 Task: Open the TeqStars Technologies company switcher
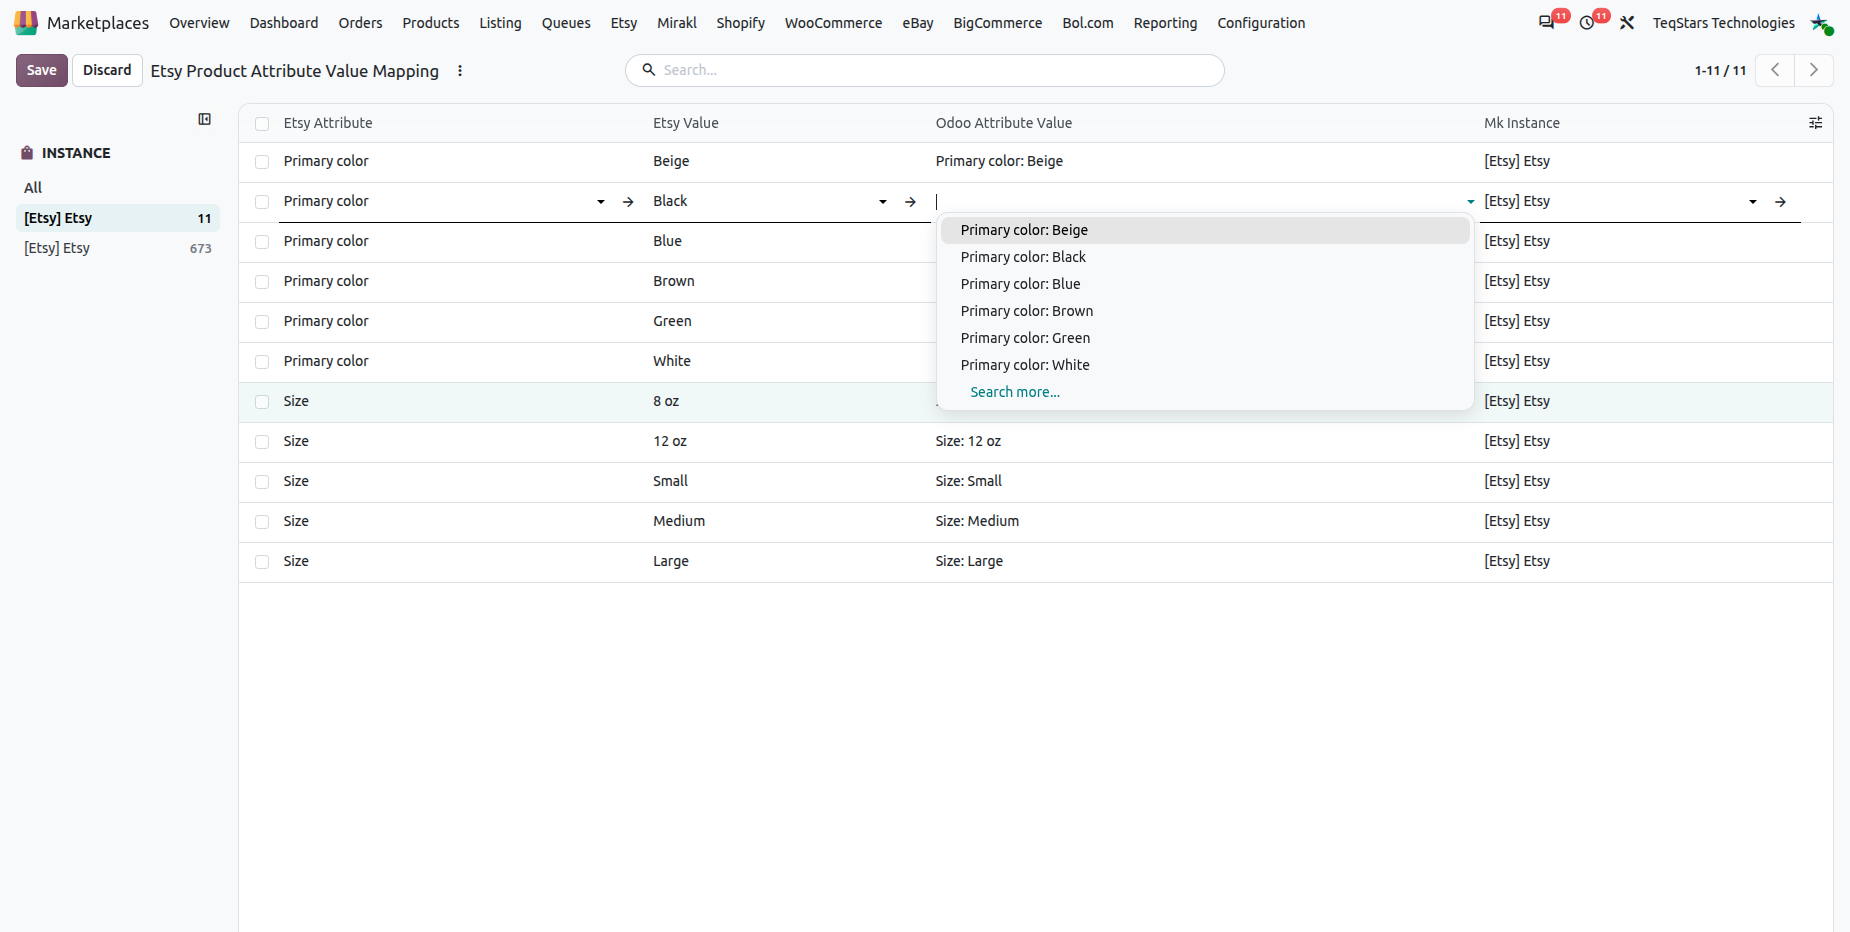[1723, 23]
